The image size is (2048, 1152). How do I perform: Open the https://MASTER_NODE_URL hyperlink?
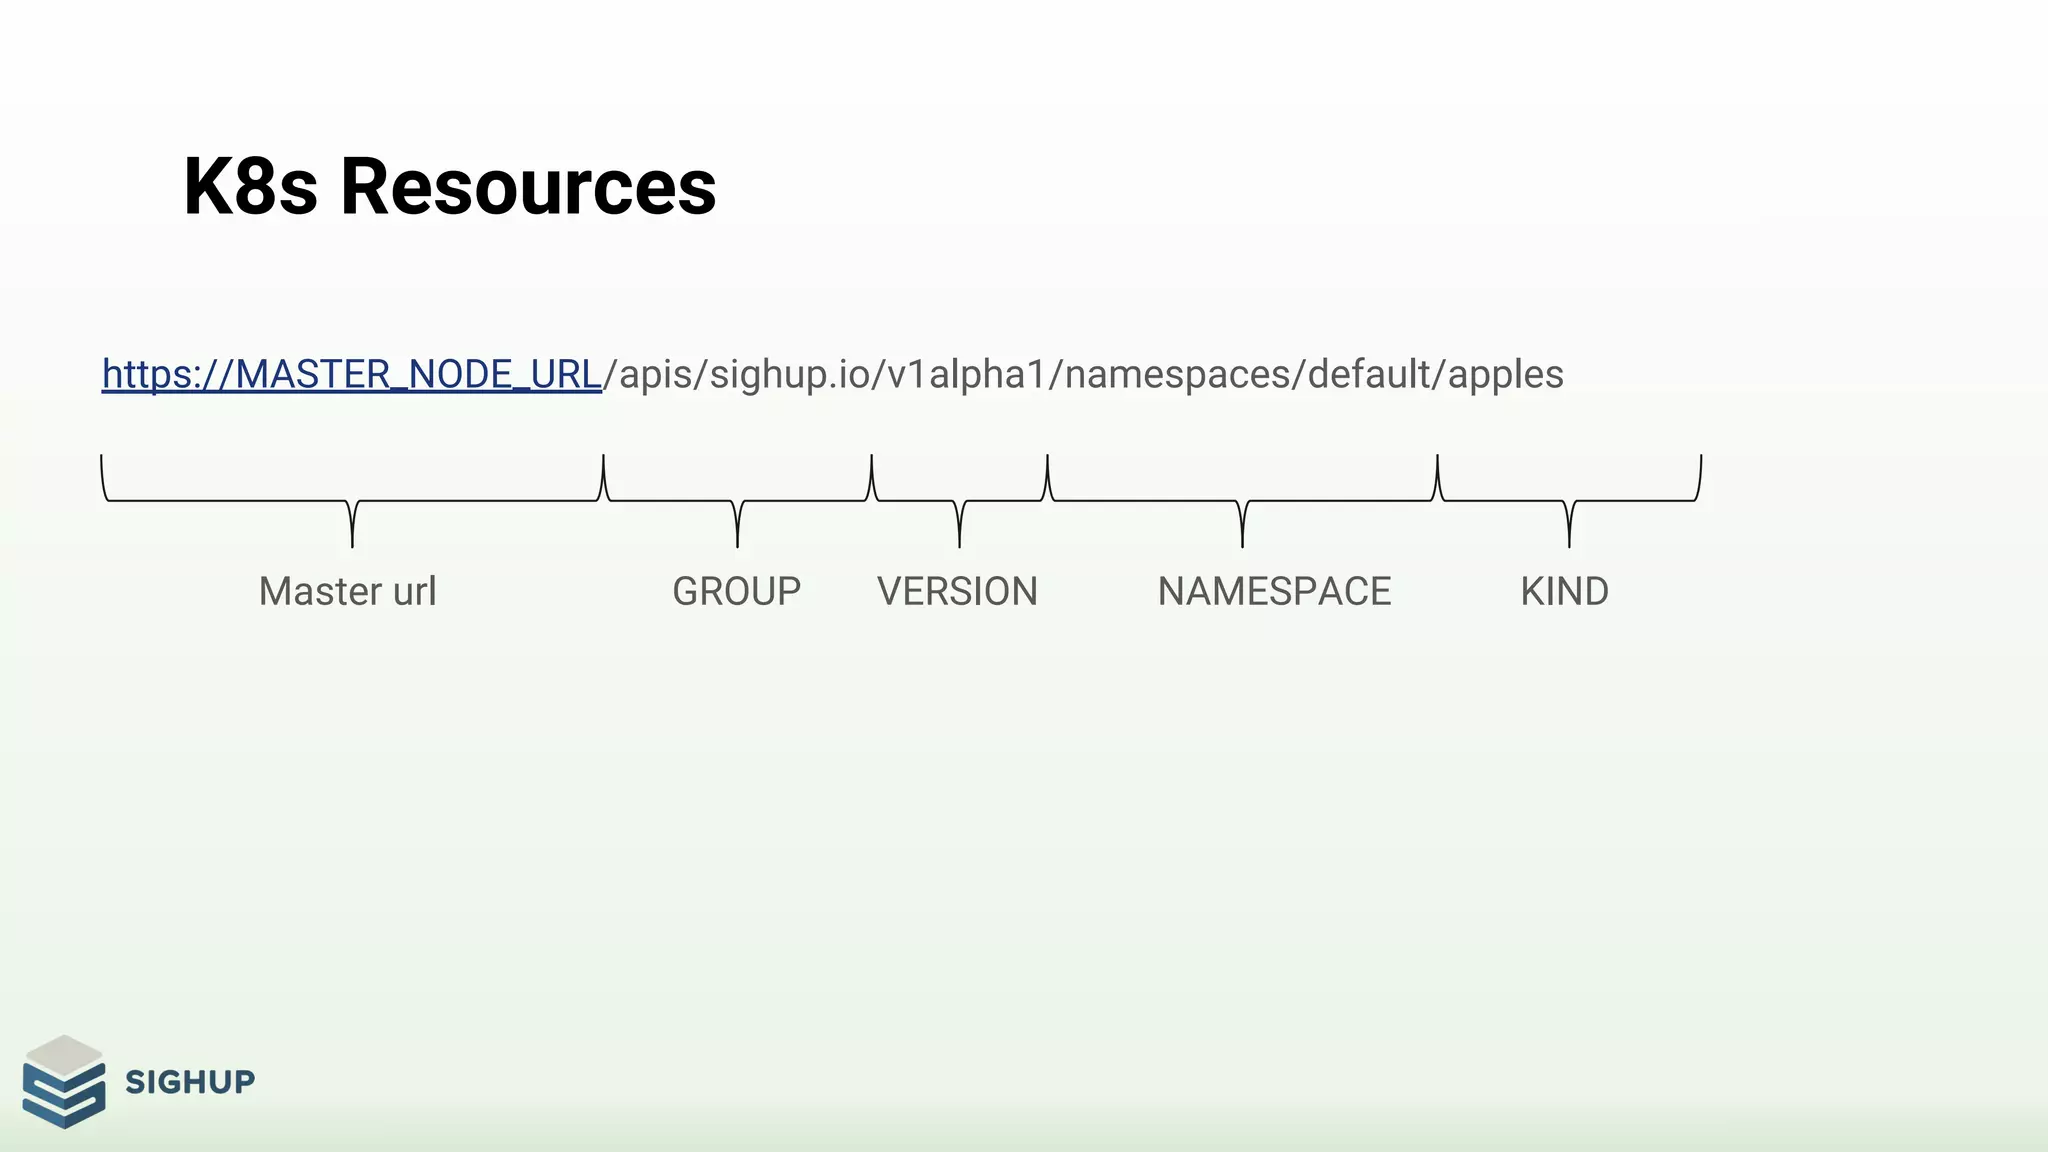tap(351, 375)
